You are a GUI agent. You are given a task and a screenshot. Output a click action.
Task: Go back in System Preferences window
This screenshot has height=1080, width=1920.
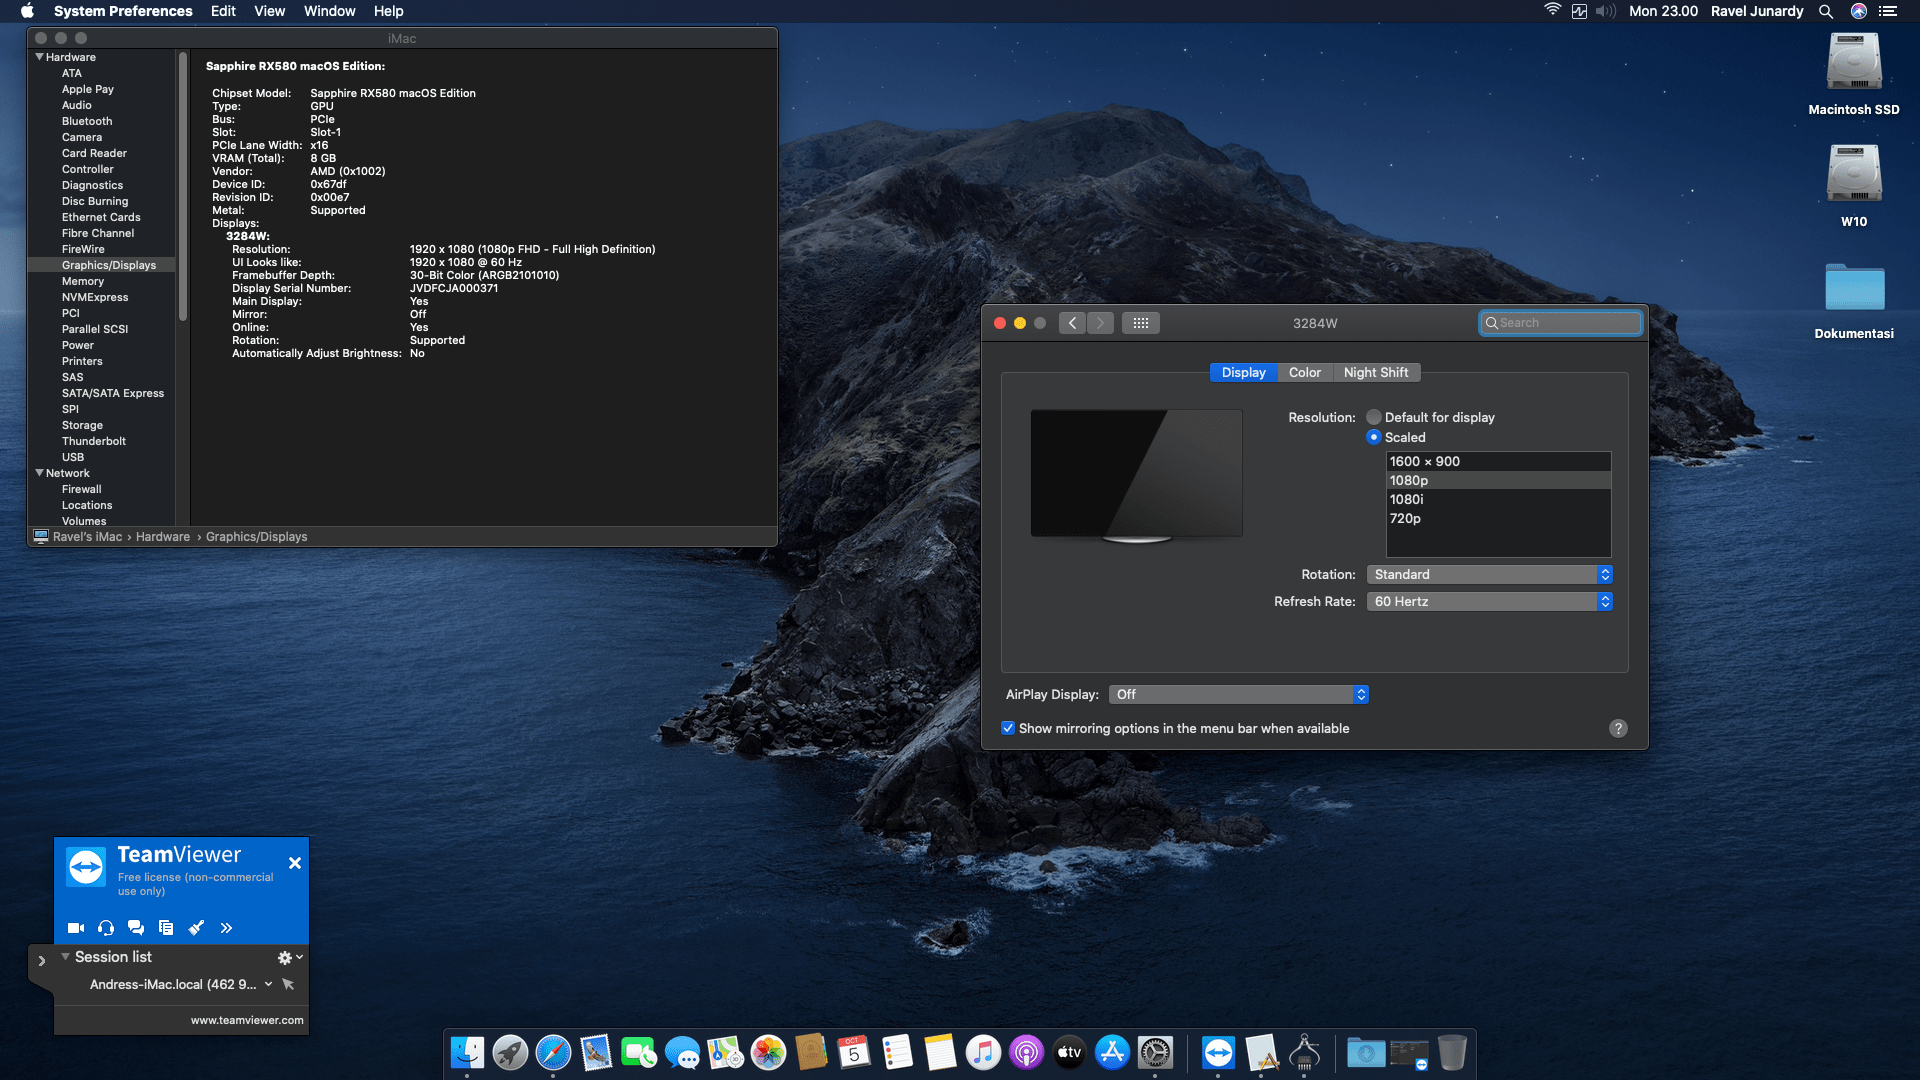[x=1072, y=323]
